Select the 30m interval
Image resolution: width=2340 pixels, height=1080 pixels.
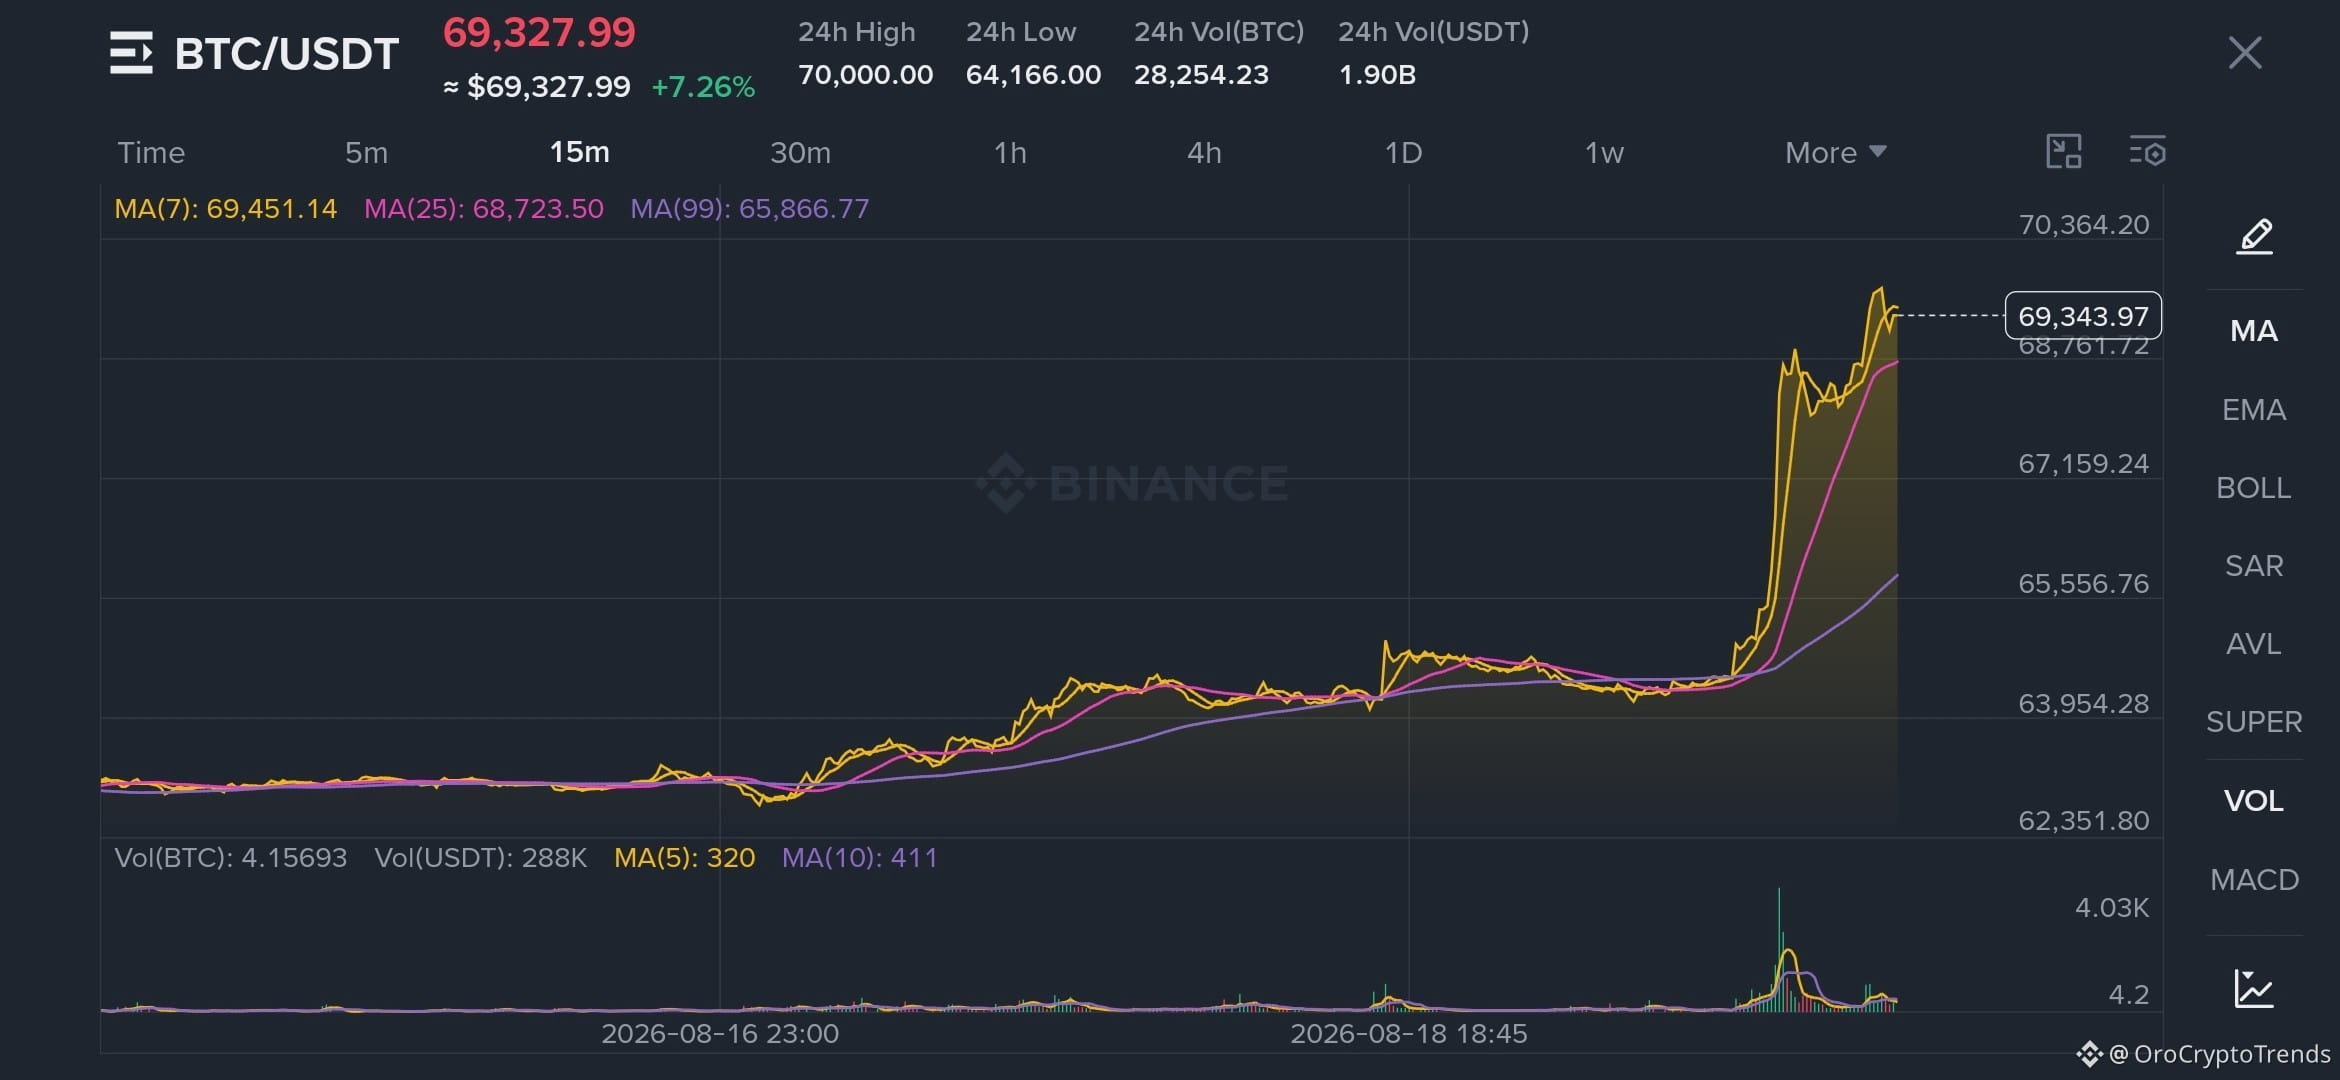click(800, 153)
